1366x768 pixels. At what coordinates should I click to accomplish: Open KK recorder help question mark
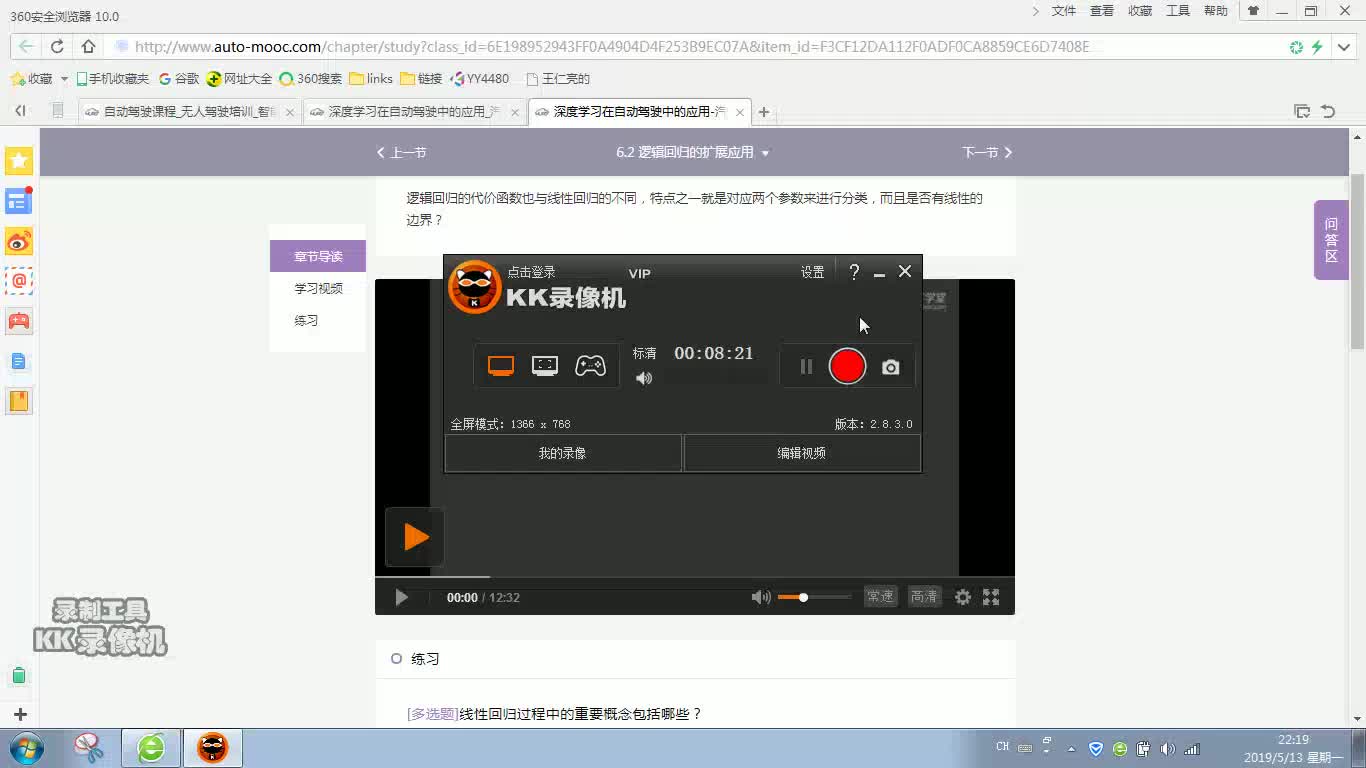click(x=854, y=272)
